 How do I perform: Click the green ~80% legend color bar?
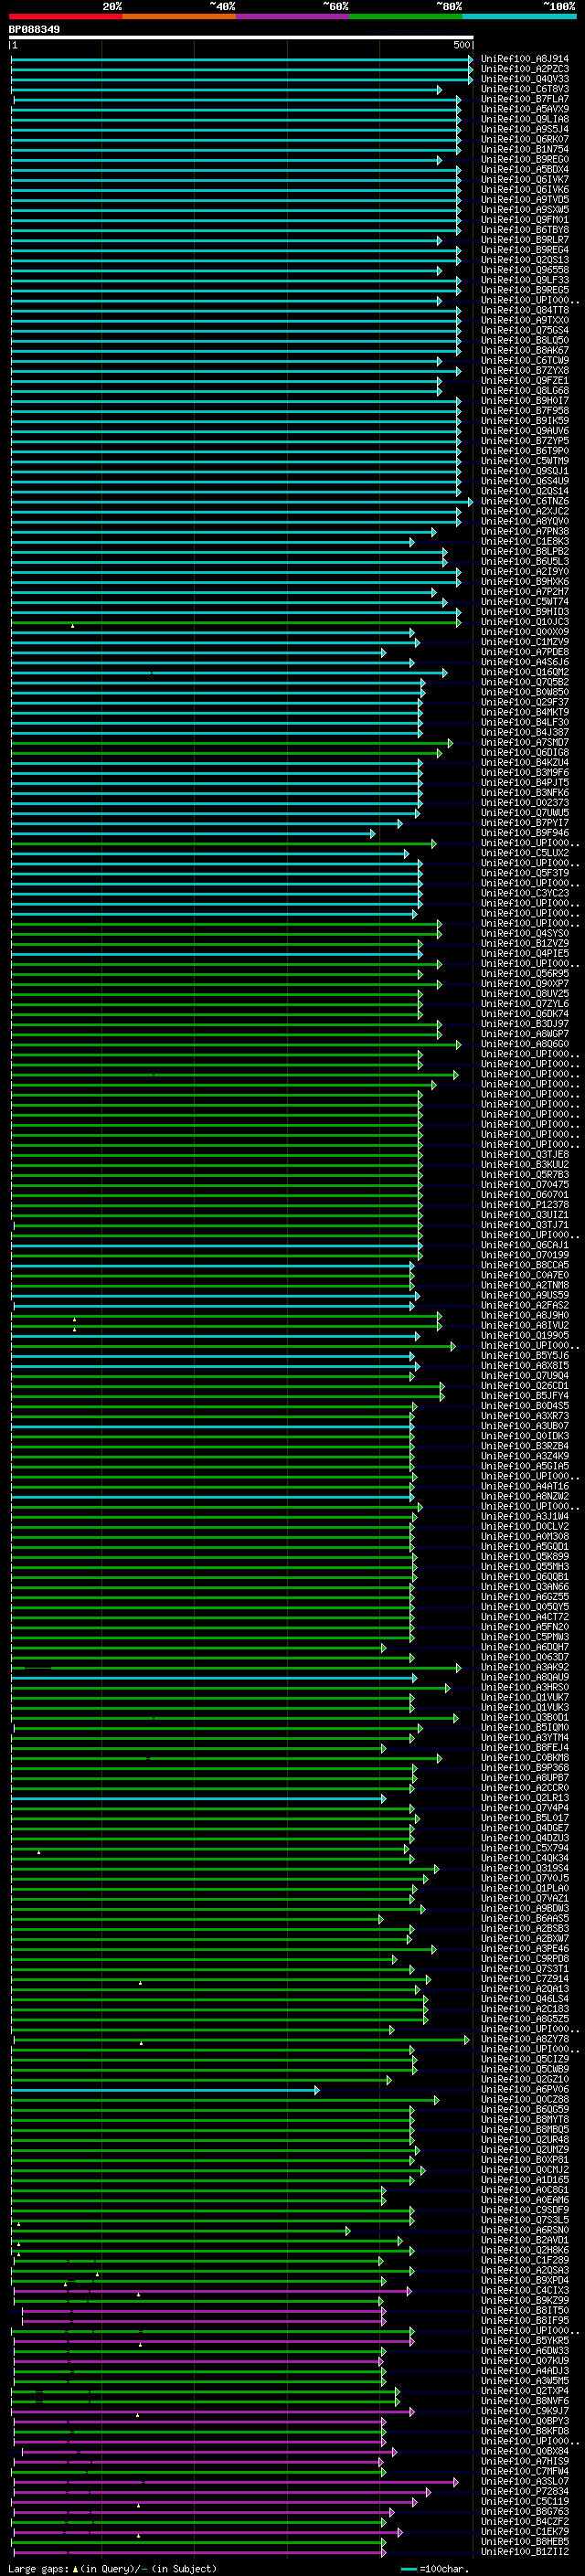click(406, 16)
